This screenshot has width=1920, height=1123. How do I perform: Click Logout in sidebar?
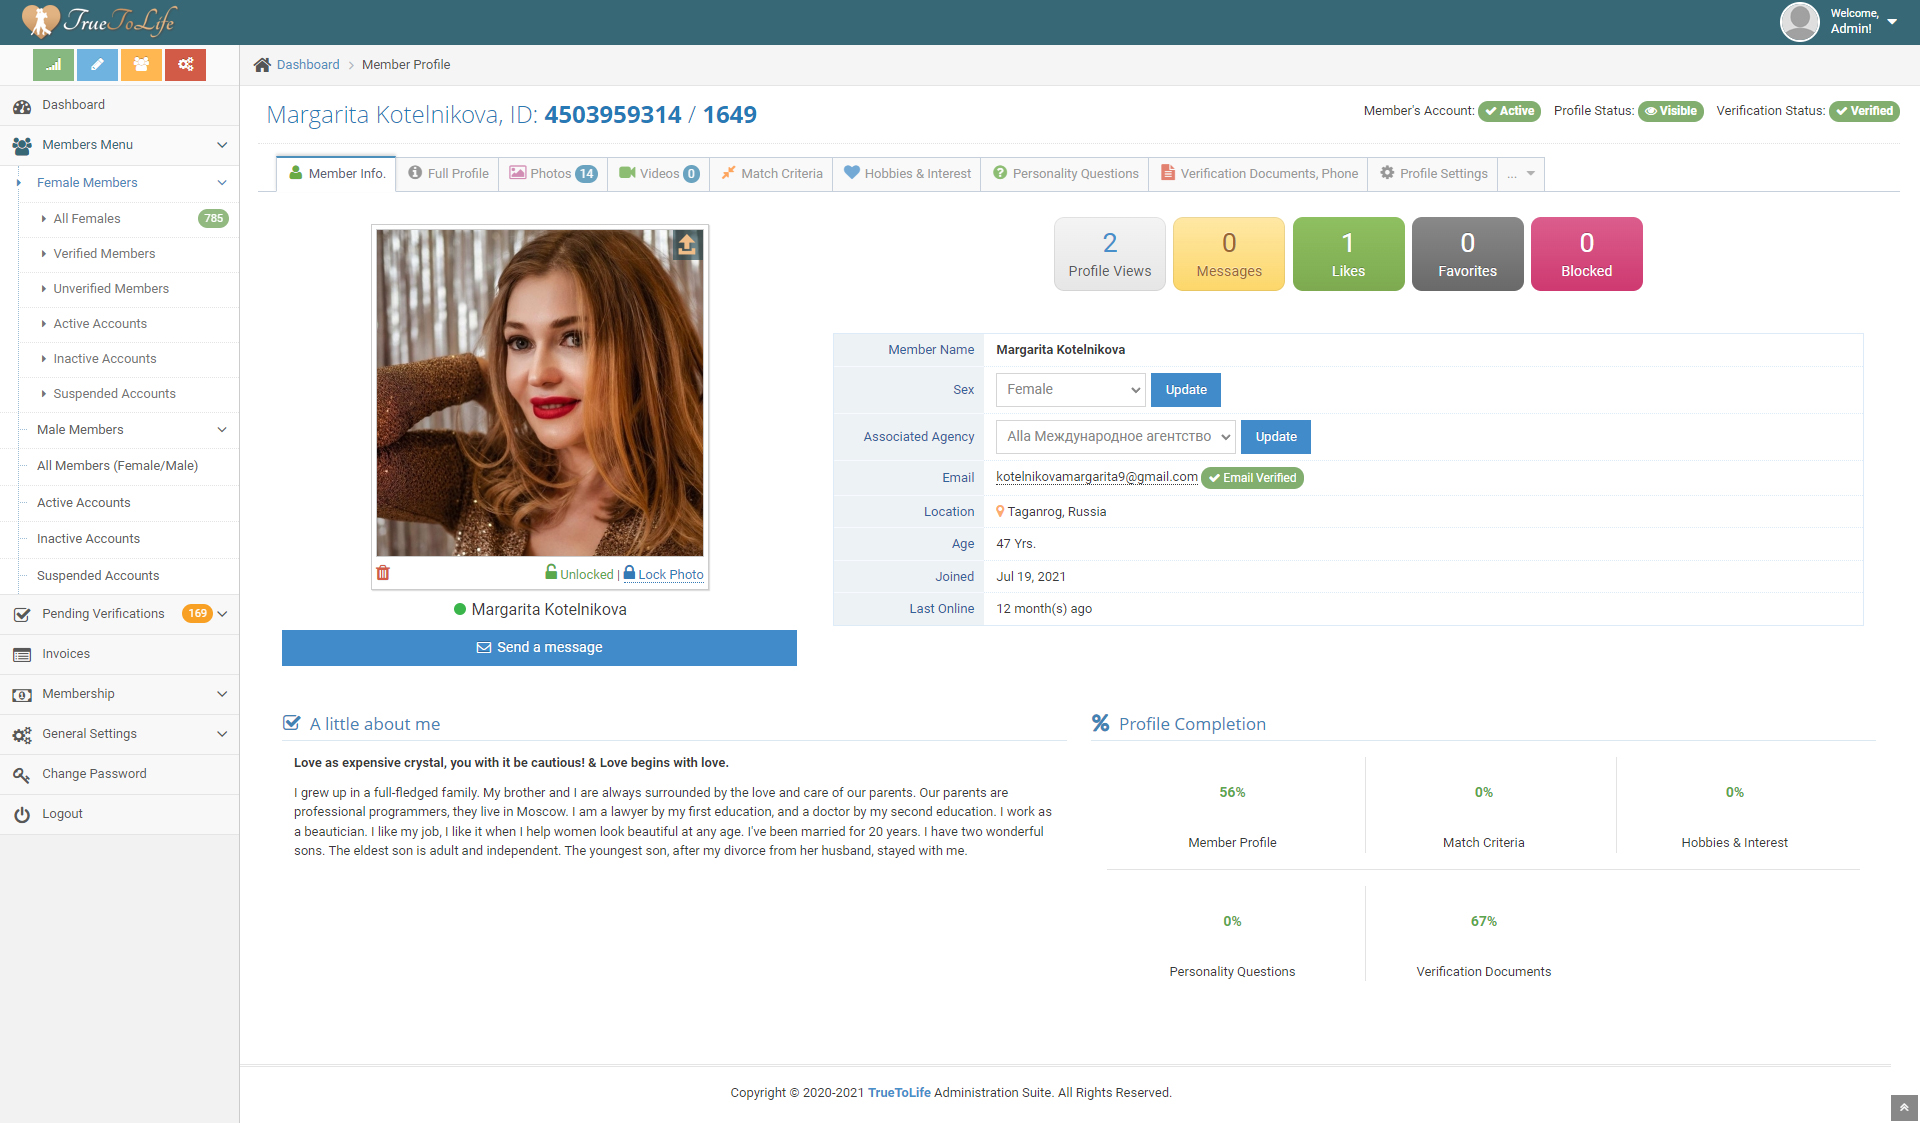coord(120,814)
